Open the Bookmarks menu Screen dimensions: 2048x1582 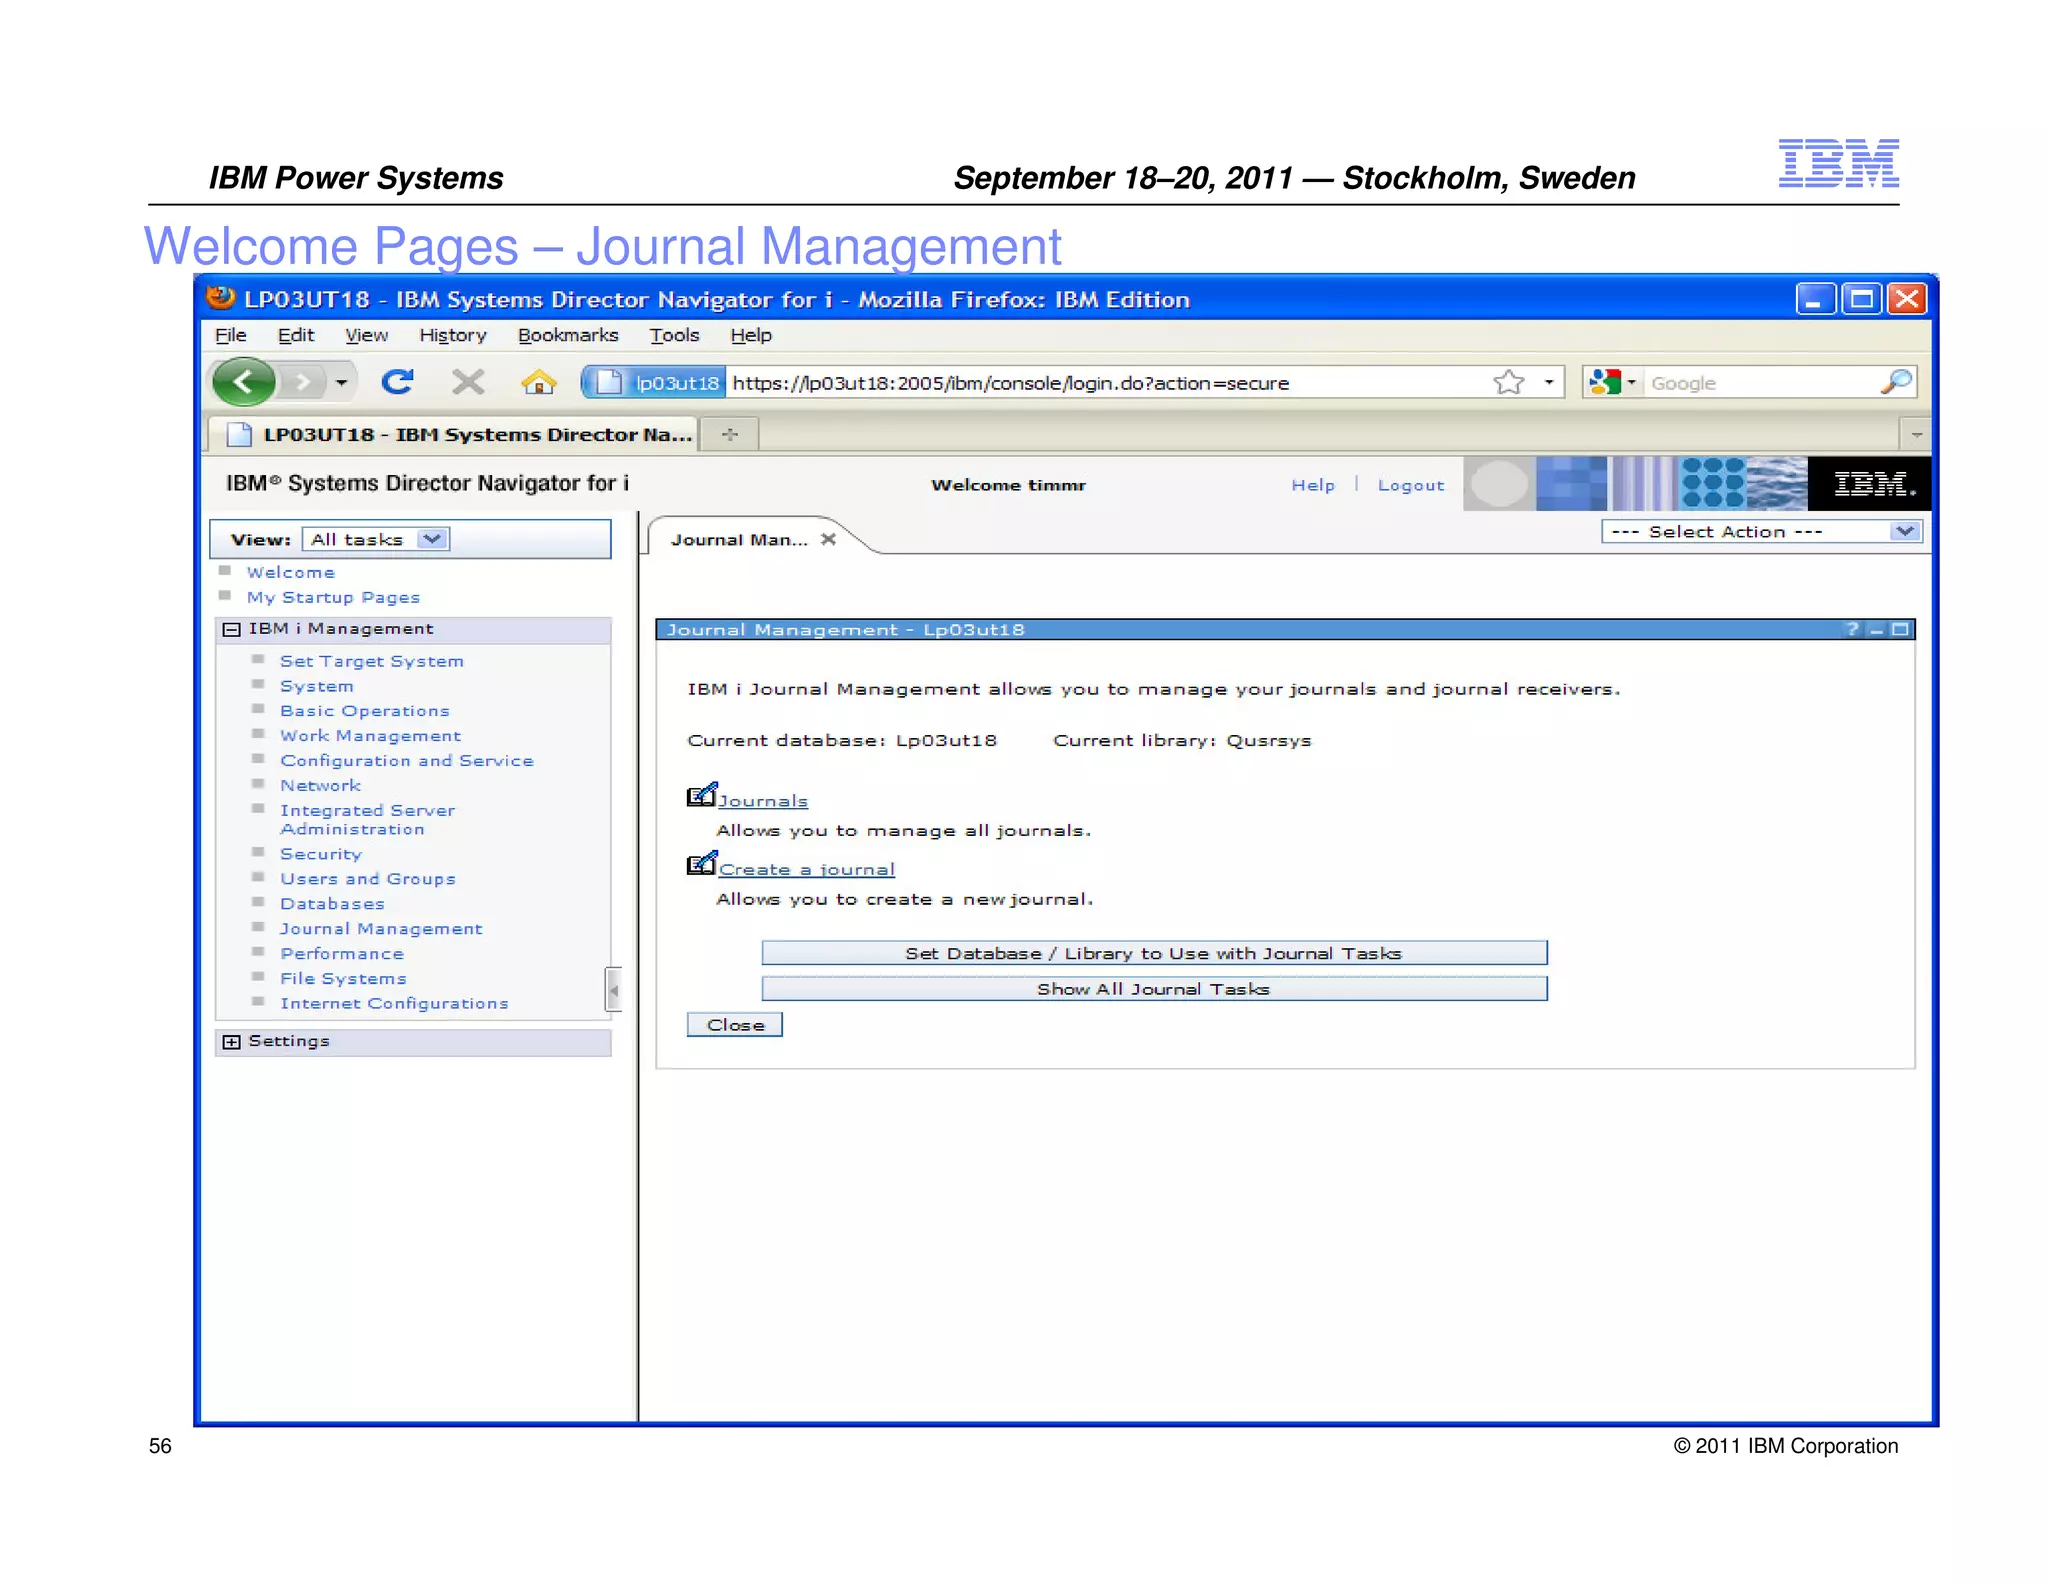(x=567, y=336)
